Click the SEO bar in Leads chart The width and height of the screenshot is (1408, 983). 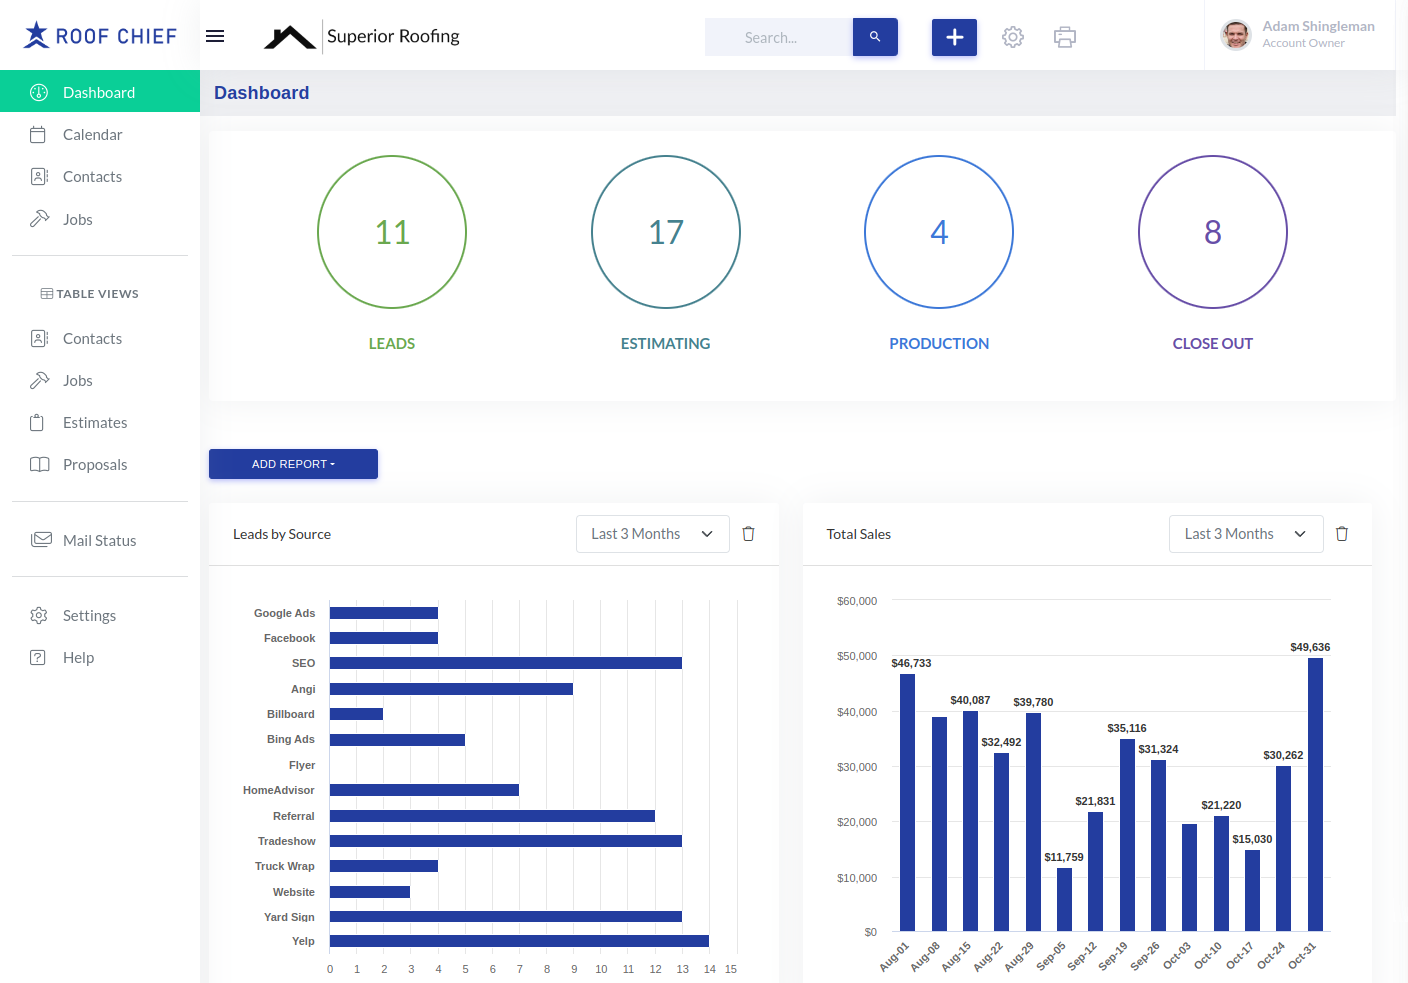point(506,663)
